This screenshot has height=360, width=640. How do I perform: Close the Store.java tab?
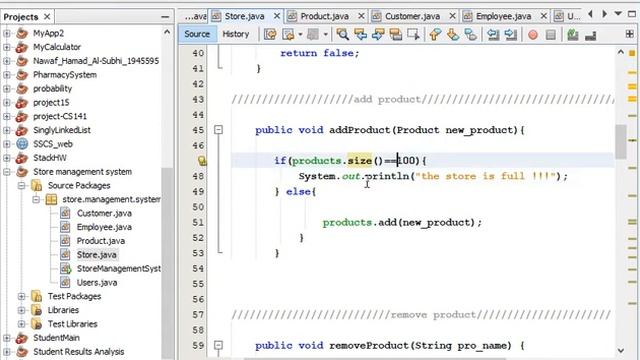(x=277, y=16)
